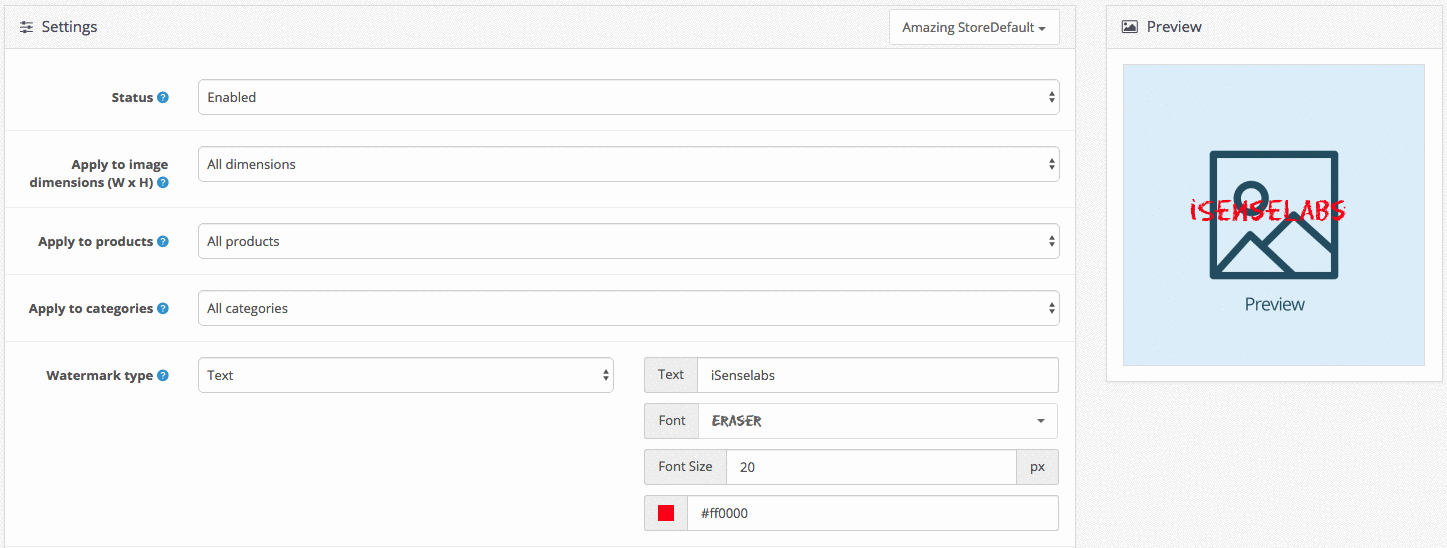Screen dimensions: 1447x548
Task: Open the All categories dropdown
Action: click(629, 308)
